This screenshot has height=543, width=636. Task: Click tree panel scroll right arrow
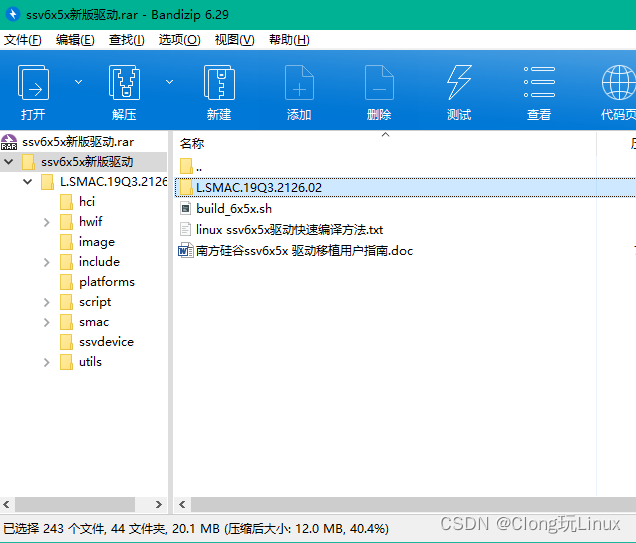pos(159,504)
